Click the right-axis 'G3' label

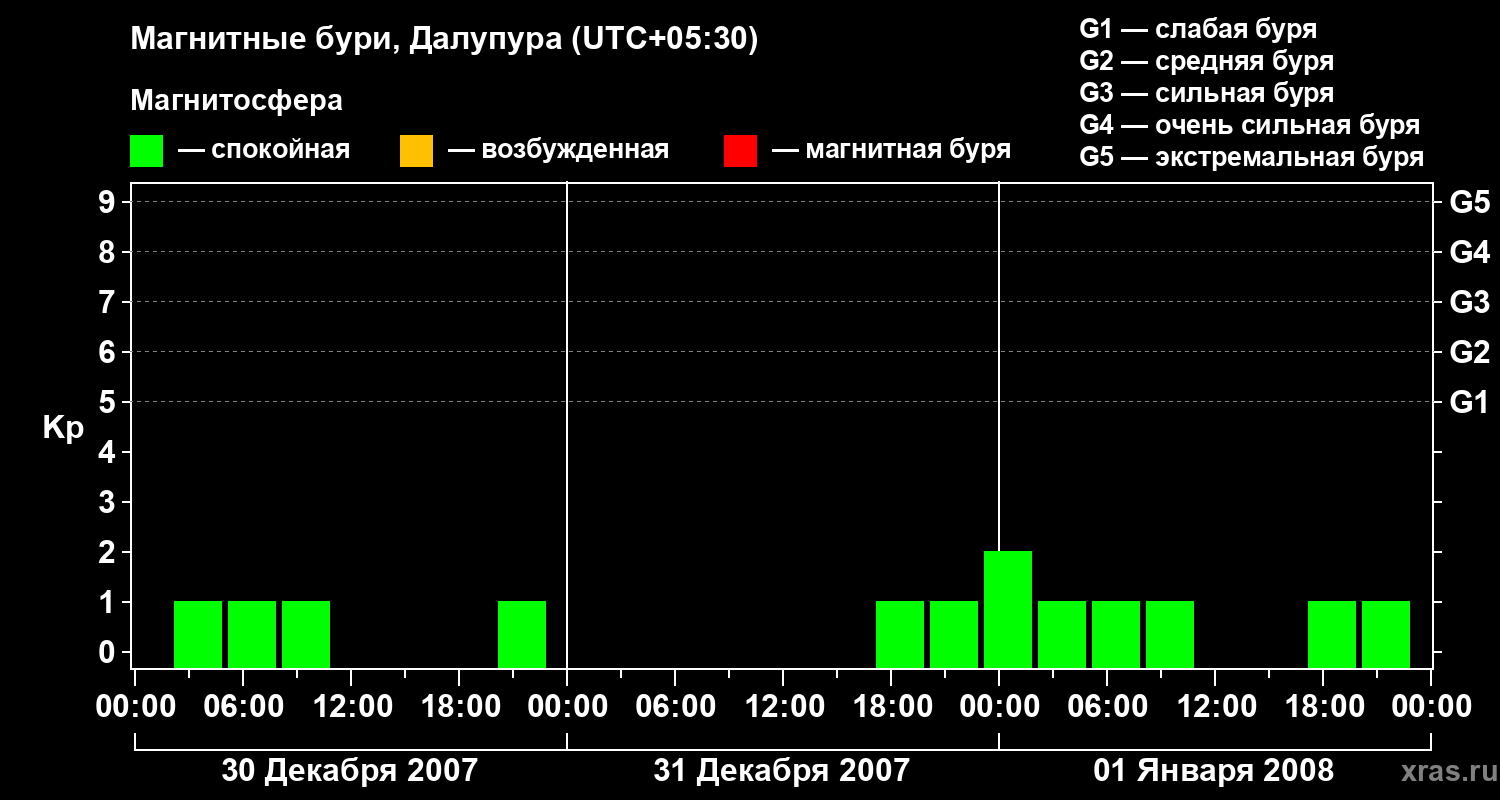pyautogui.click(x=1469, y=302)
